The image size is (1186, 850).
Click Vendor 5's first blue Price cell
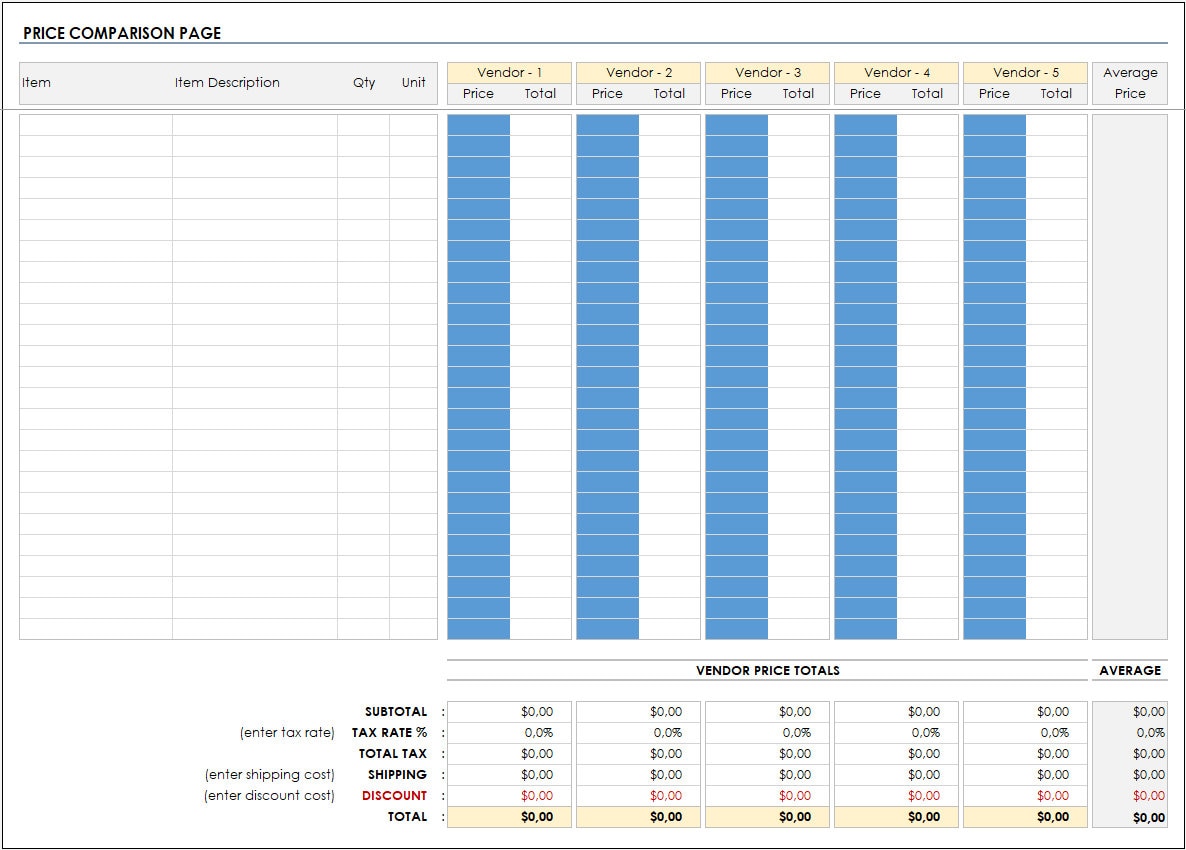click(995, 122)
